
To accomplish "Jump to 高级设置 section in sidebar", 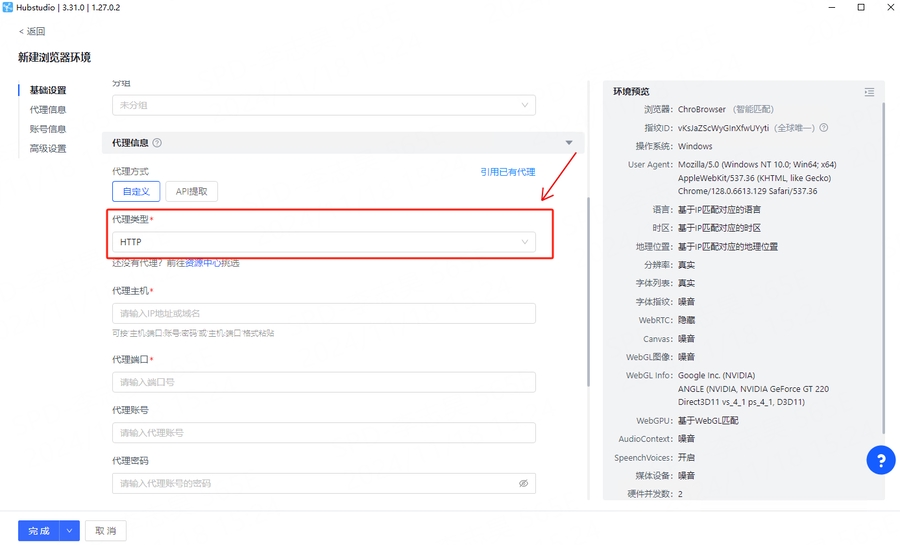I will coord(48,149).
